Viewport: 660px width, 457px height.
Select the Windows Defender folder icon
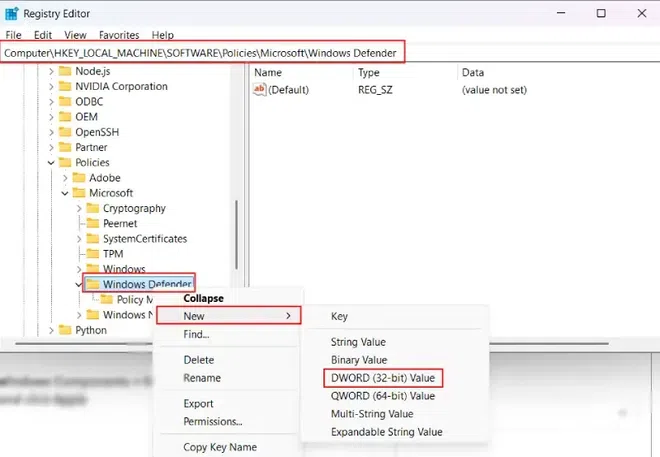[93, 284]
